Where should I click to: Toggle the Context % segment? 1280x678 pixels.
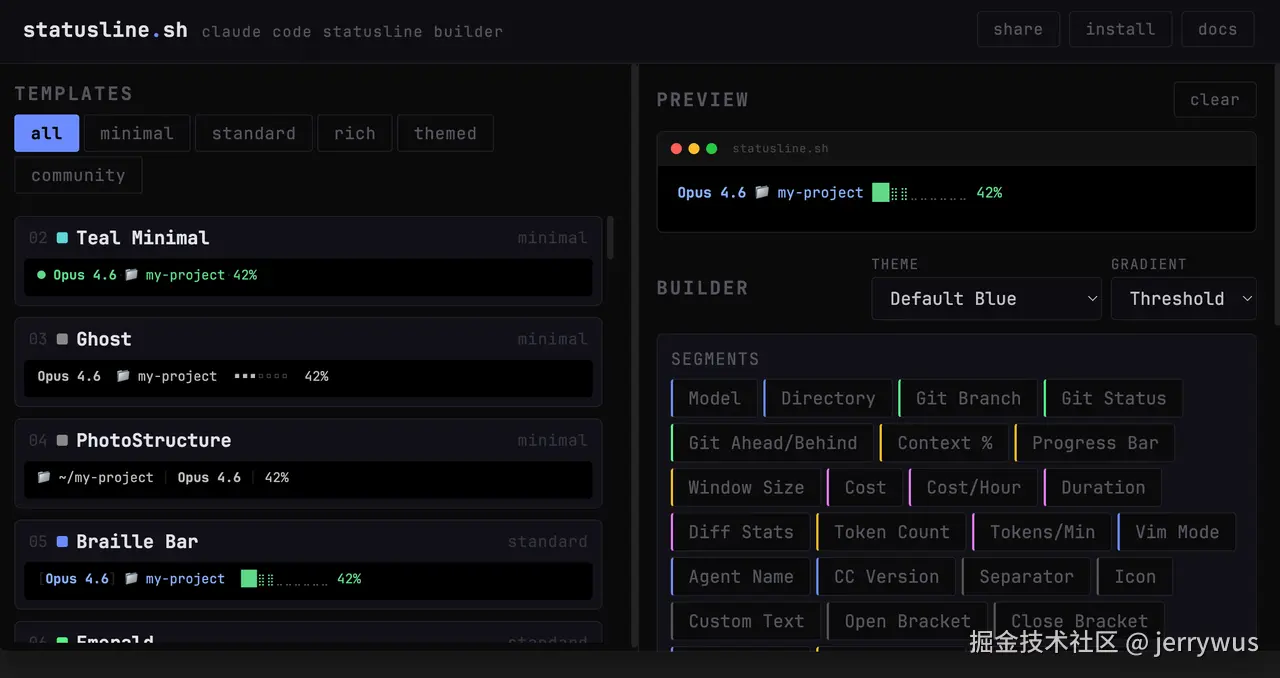(945, 443)
